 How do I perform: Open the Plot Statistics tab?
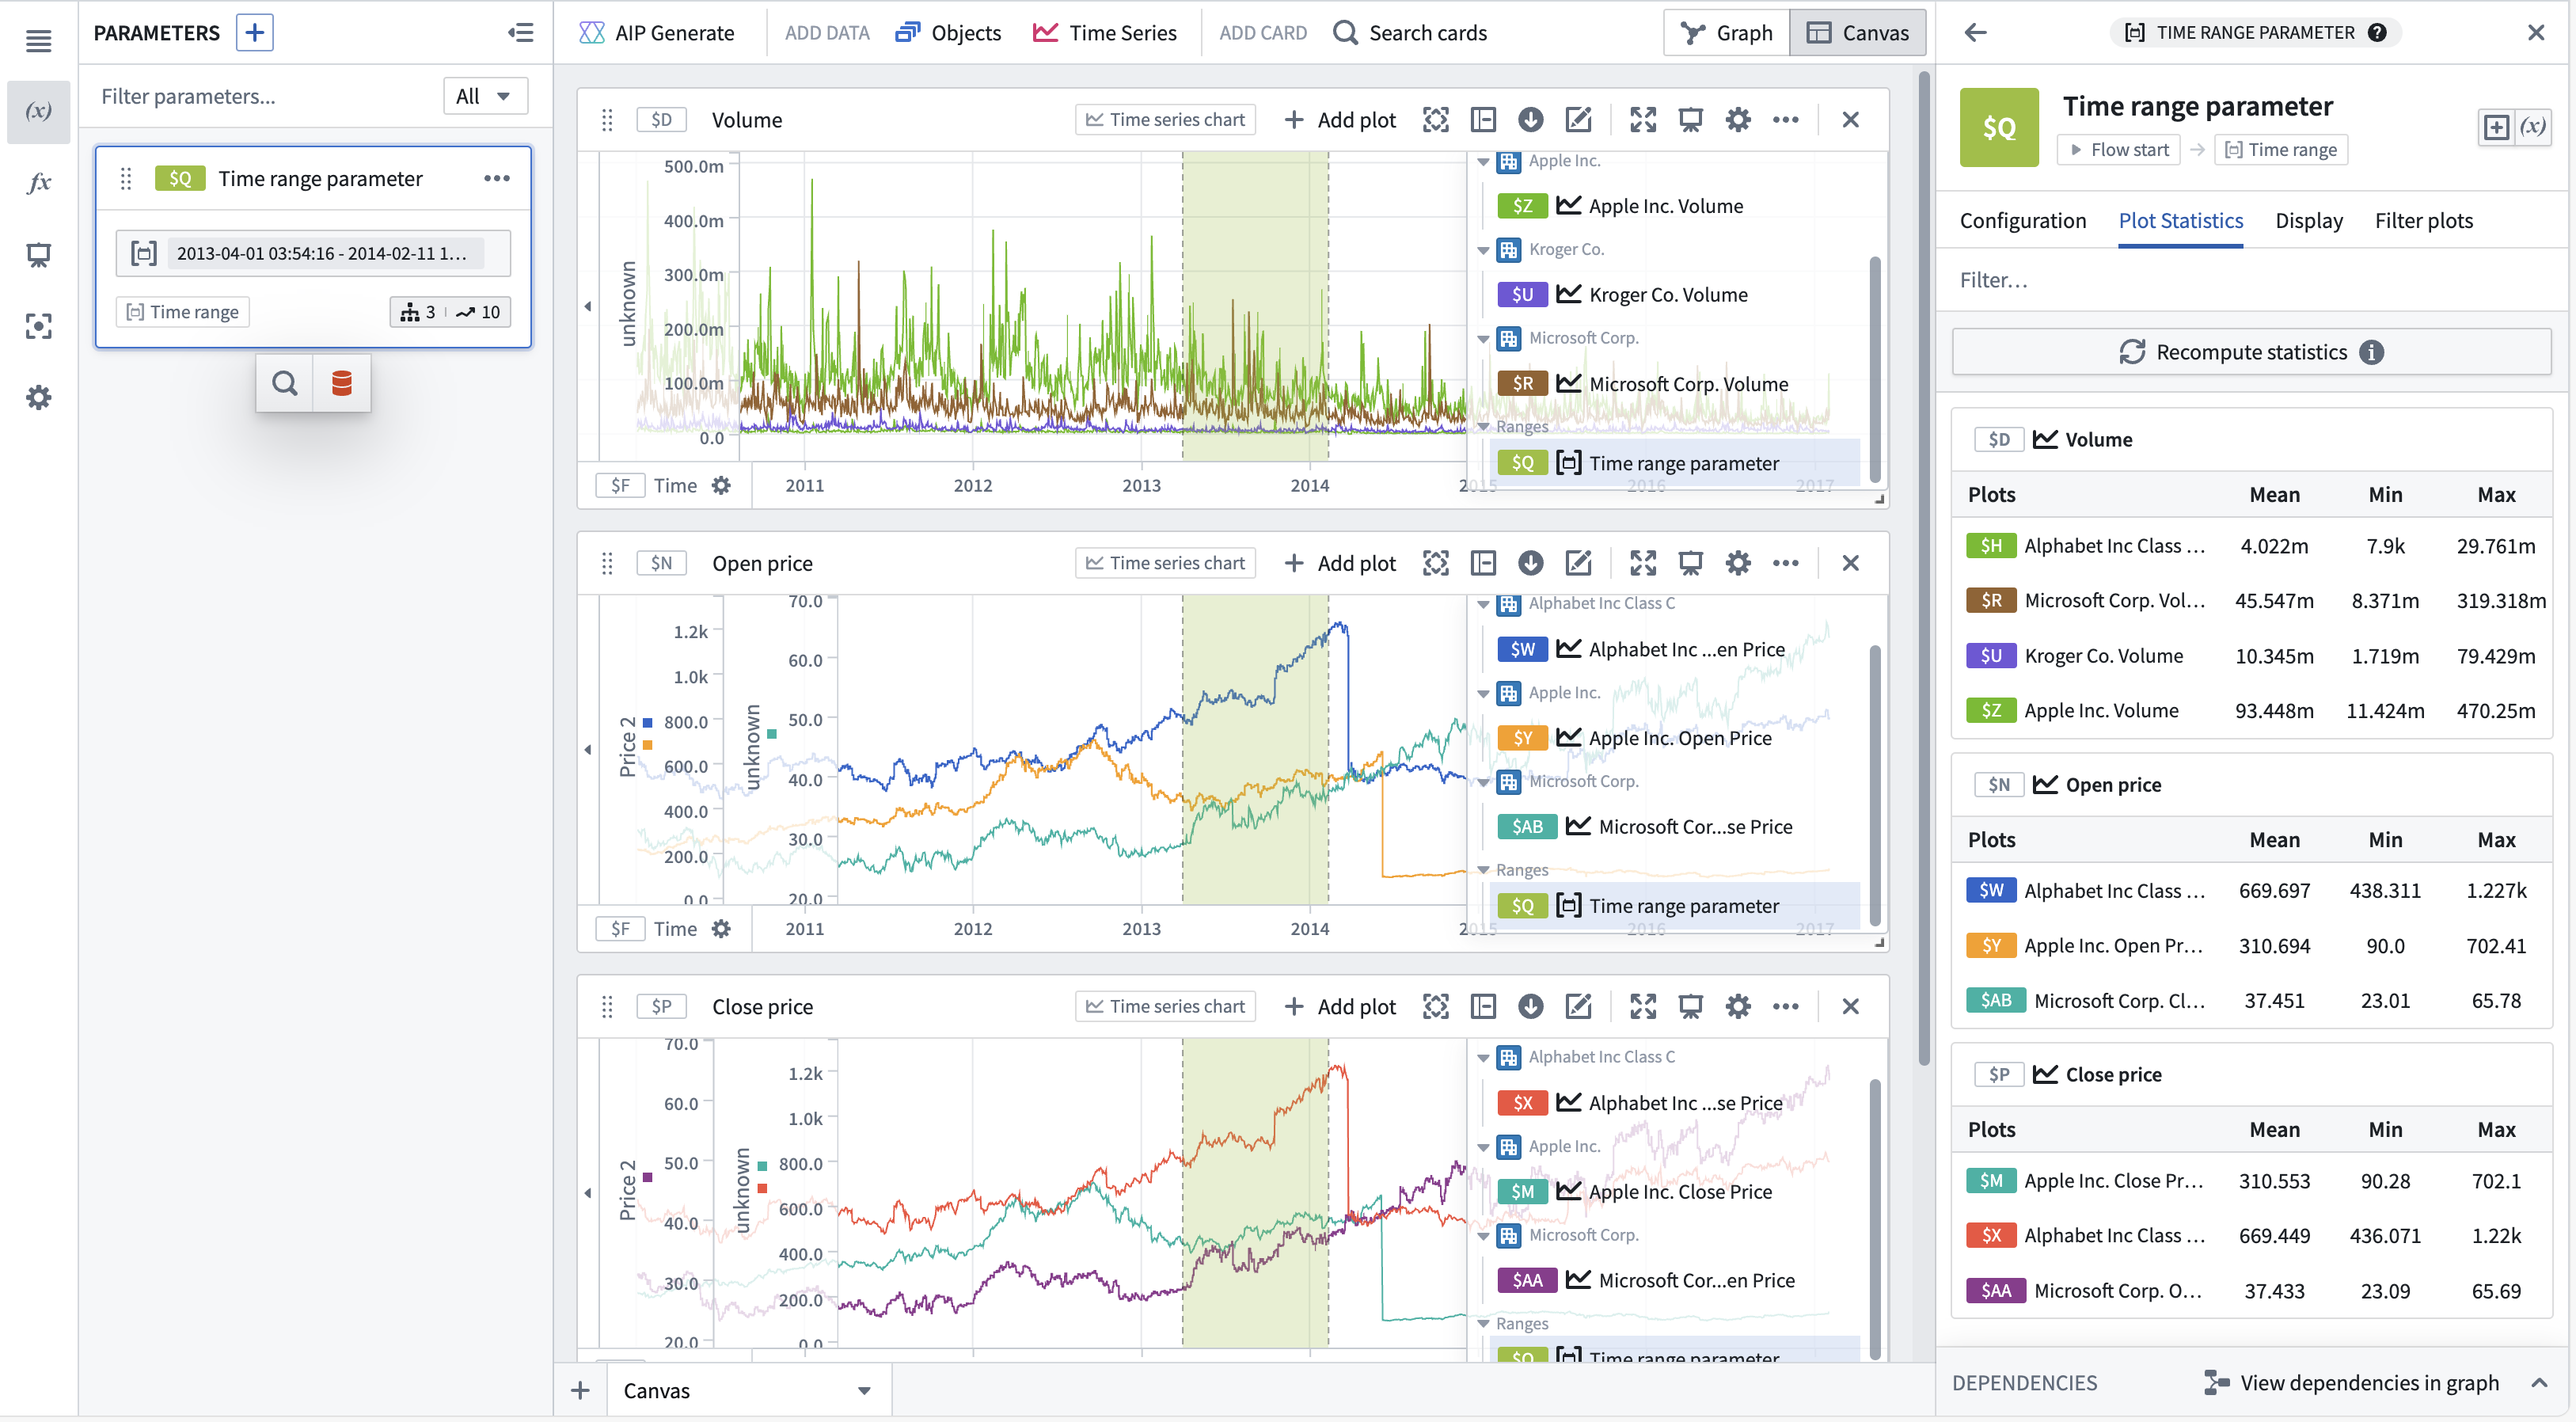pos(2180,221)
